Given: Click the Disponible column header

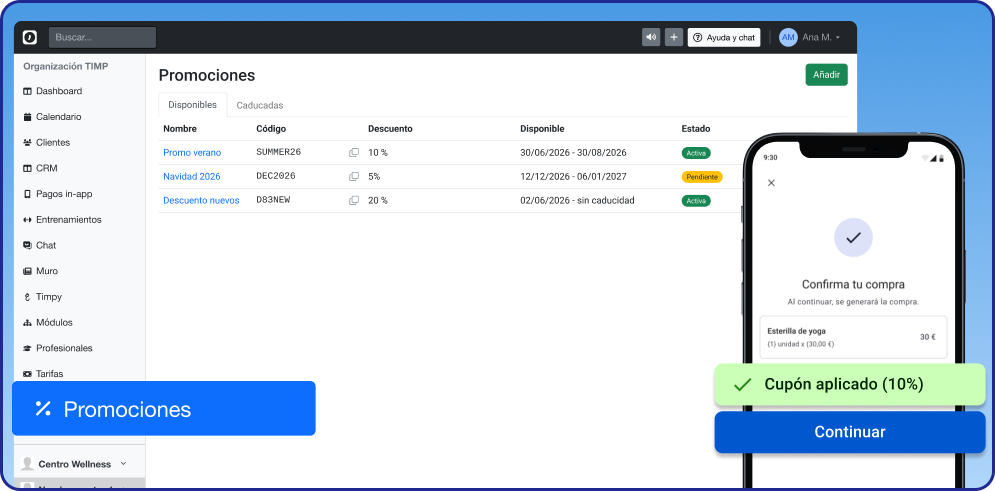Looking at the screenshot, I should pyautogui.click(x=542, y=129).
